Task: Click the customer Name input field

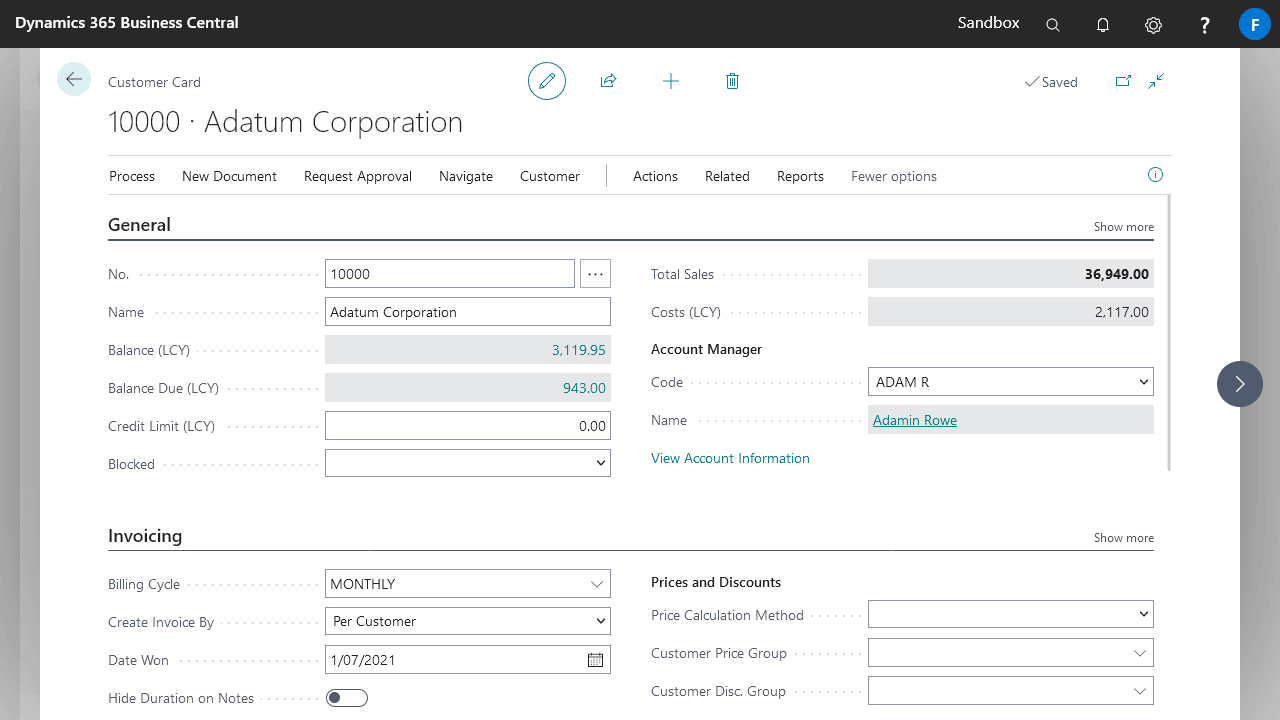Action: click(468, 311)
